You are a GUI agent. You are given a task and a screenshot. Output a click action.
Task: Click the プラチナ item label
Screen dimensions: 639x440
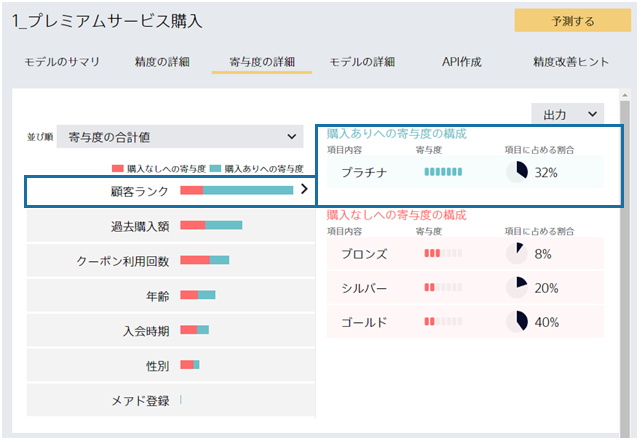coord(364,172)
